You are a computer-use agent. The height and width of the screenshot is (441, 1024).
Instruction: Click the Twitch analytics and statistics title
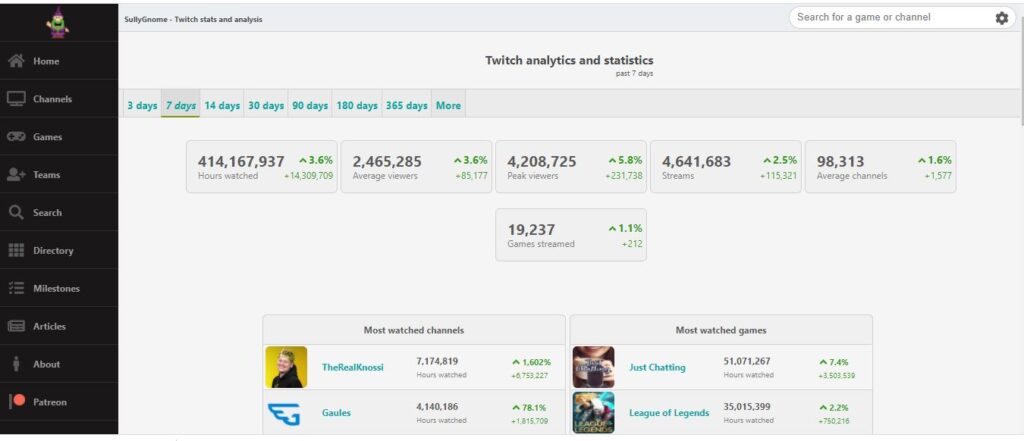tap(569, 60)
